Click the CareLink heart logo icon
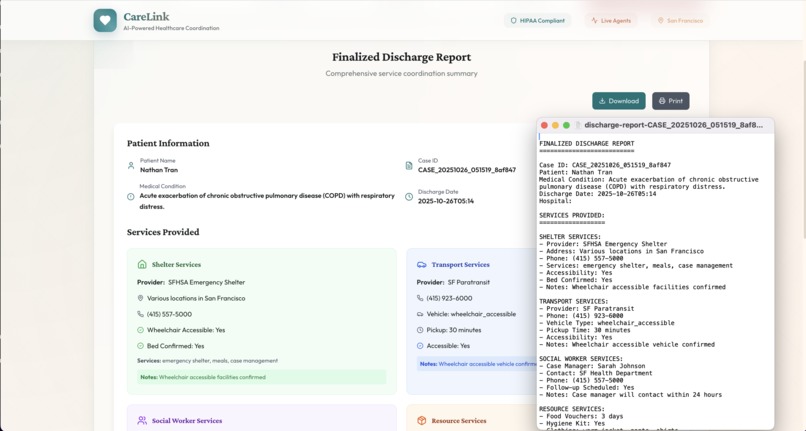 105,21
